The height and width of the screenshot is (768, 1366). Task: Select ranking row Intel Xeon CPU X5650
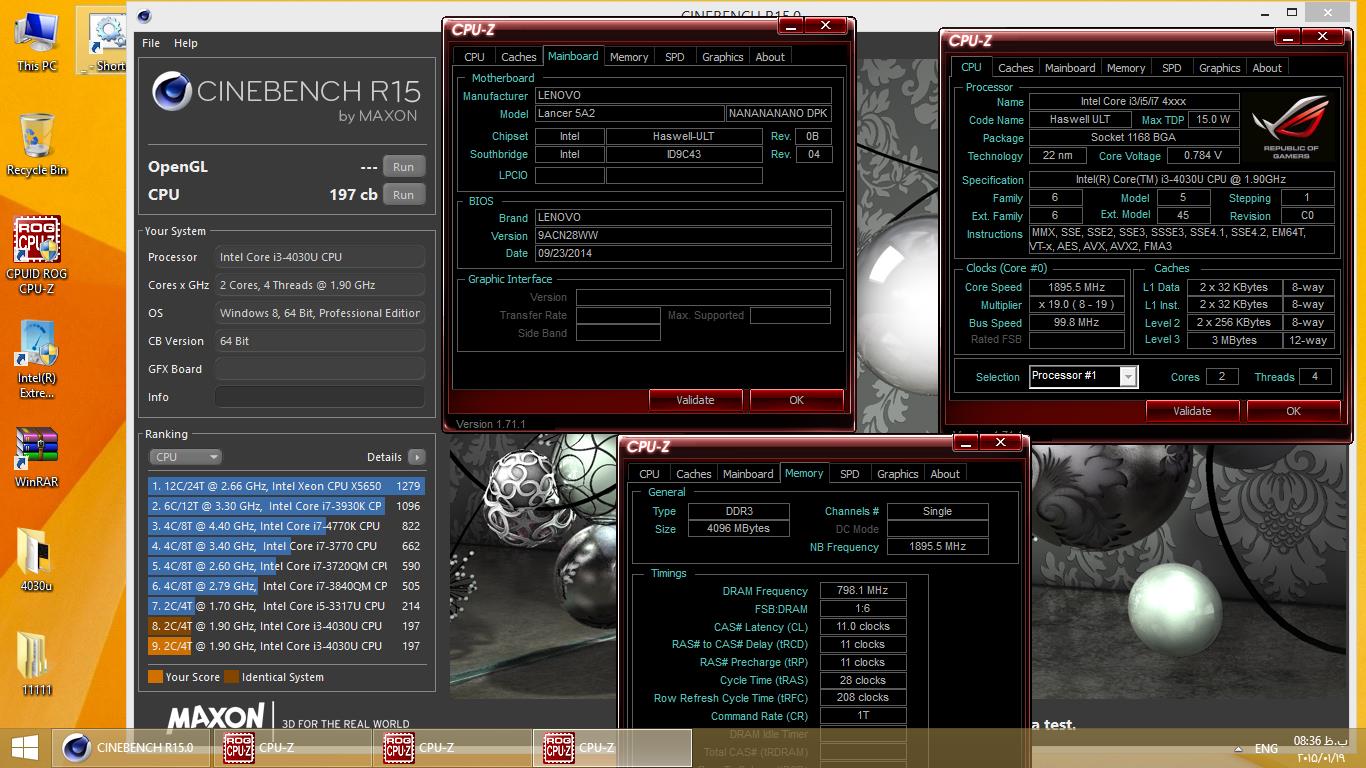pos(286,486)
